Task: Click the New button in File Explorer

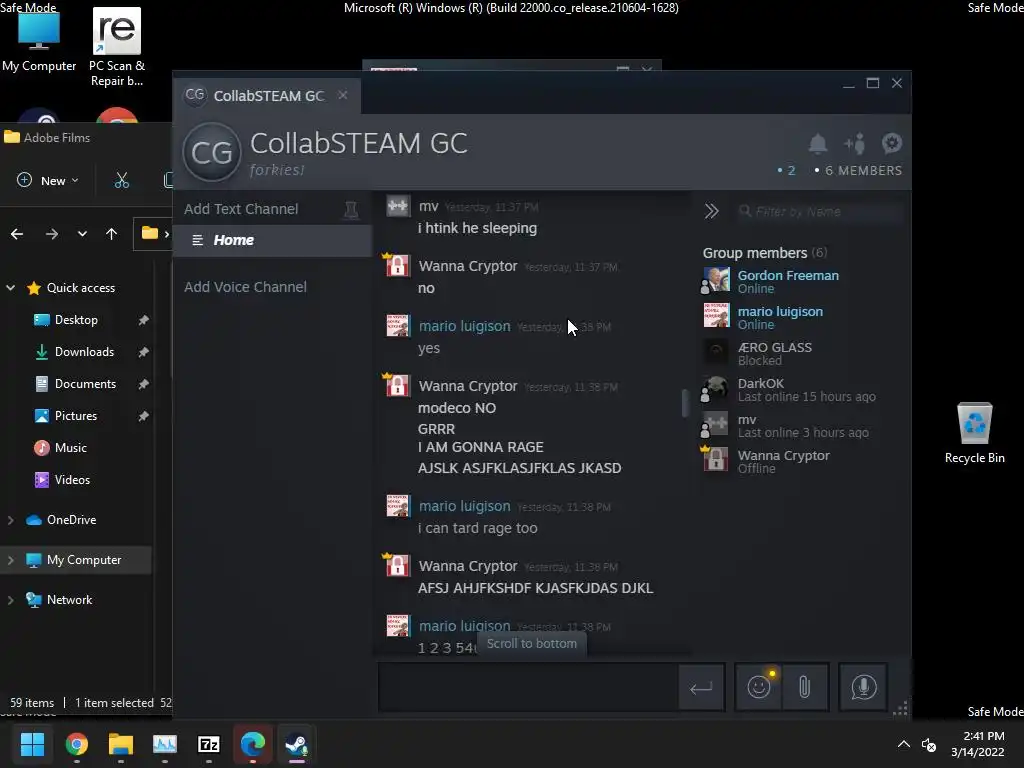Action: pyautogui.click(x=48, y=180)
